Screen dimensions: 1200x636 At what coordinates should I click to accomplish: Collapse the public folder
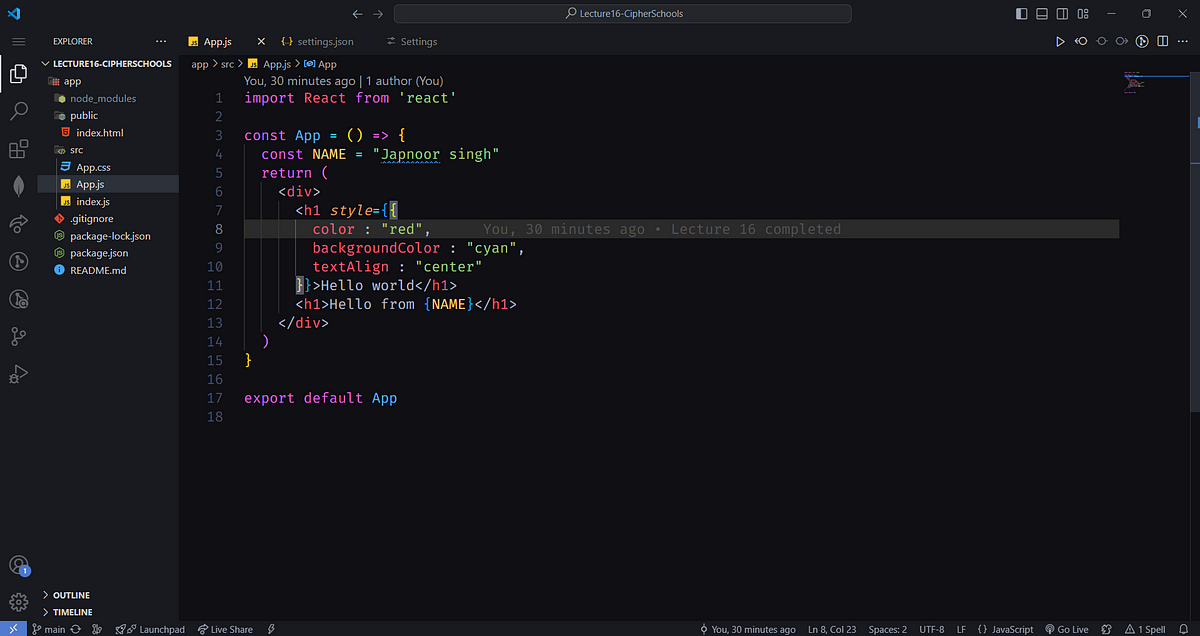(108, 115)
